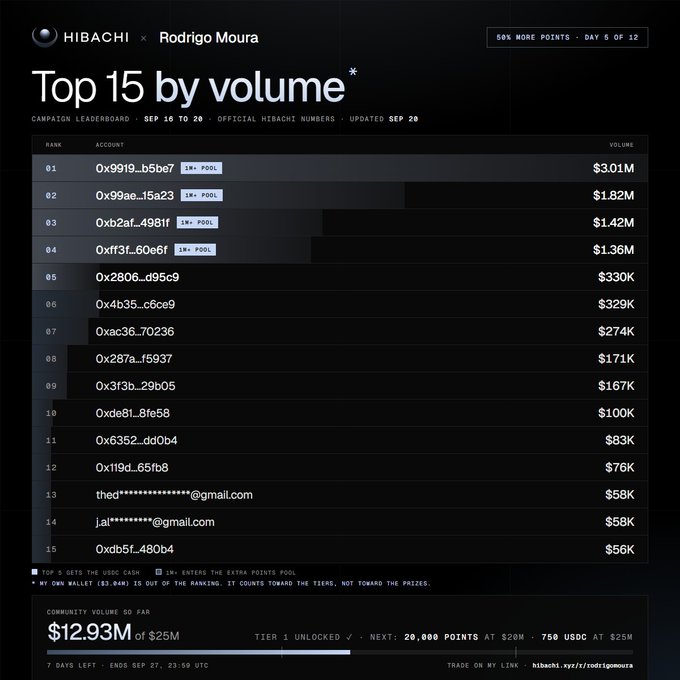This screenshot has height=680, width=680.
Task: Click the asterisk after the volume heading
Action: [x=353, y=72]
